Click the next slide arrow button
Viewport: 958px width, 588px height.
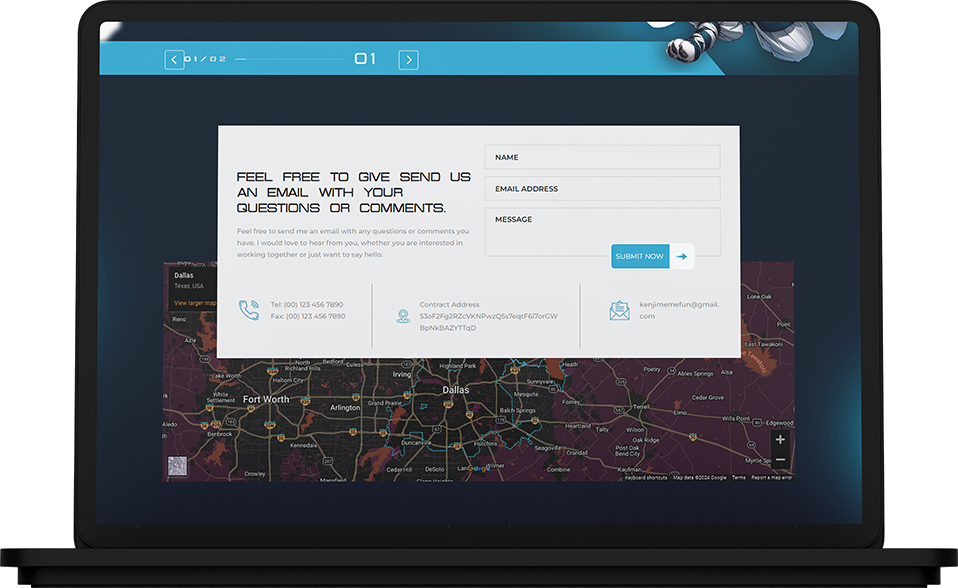[x=408, y=60]
